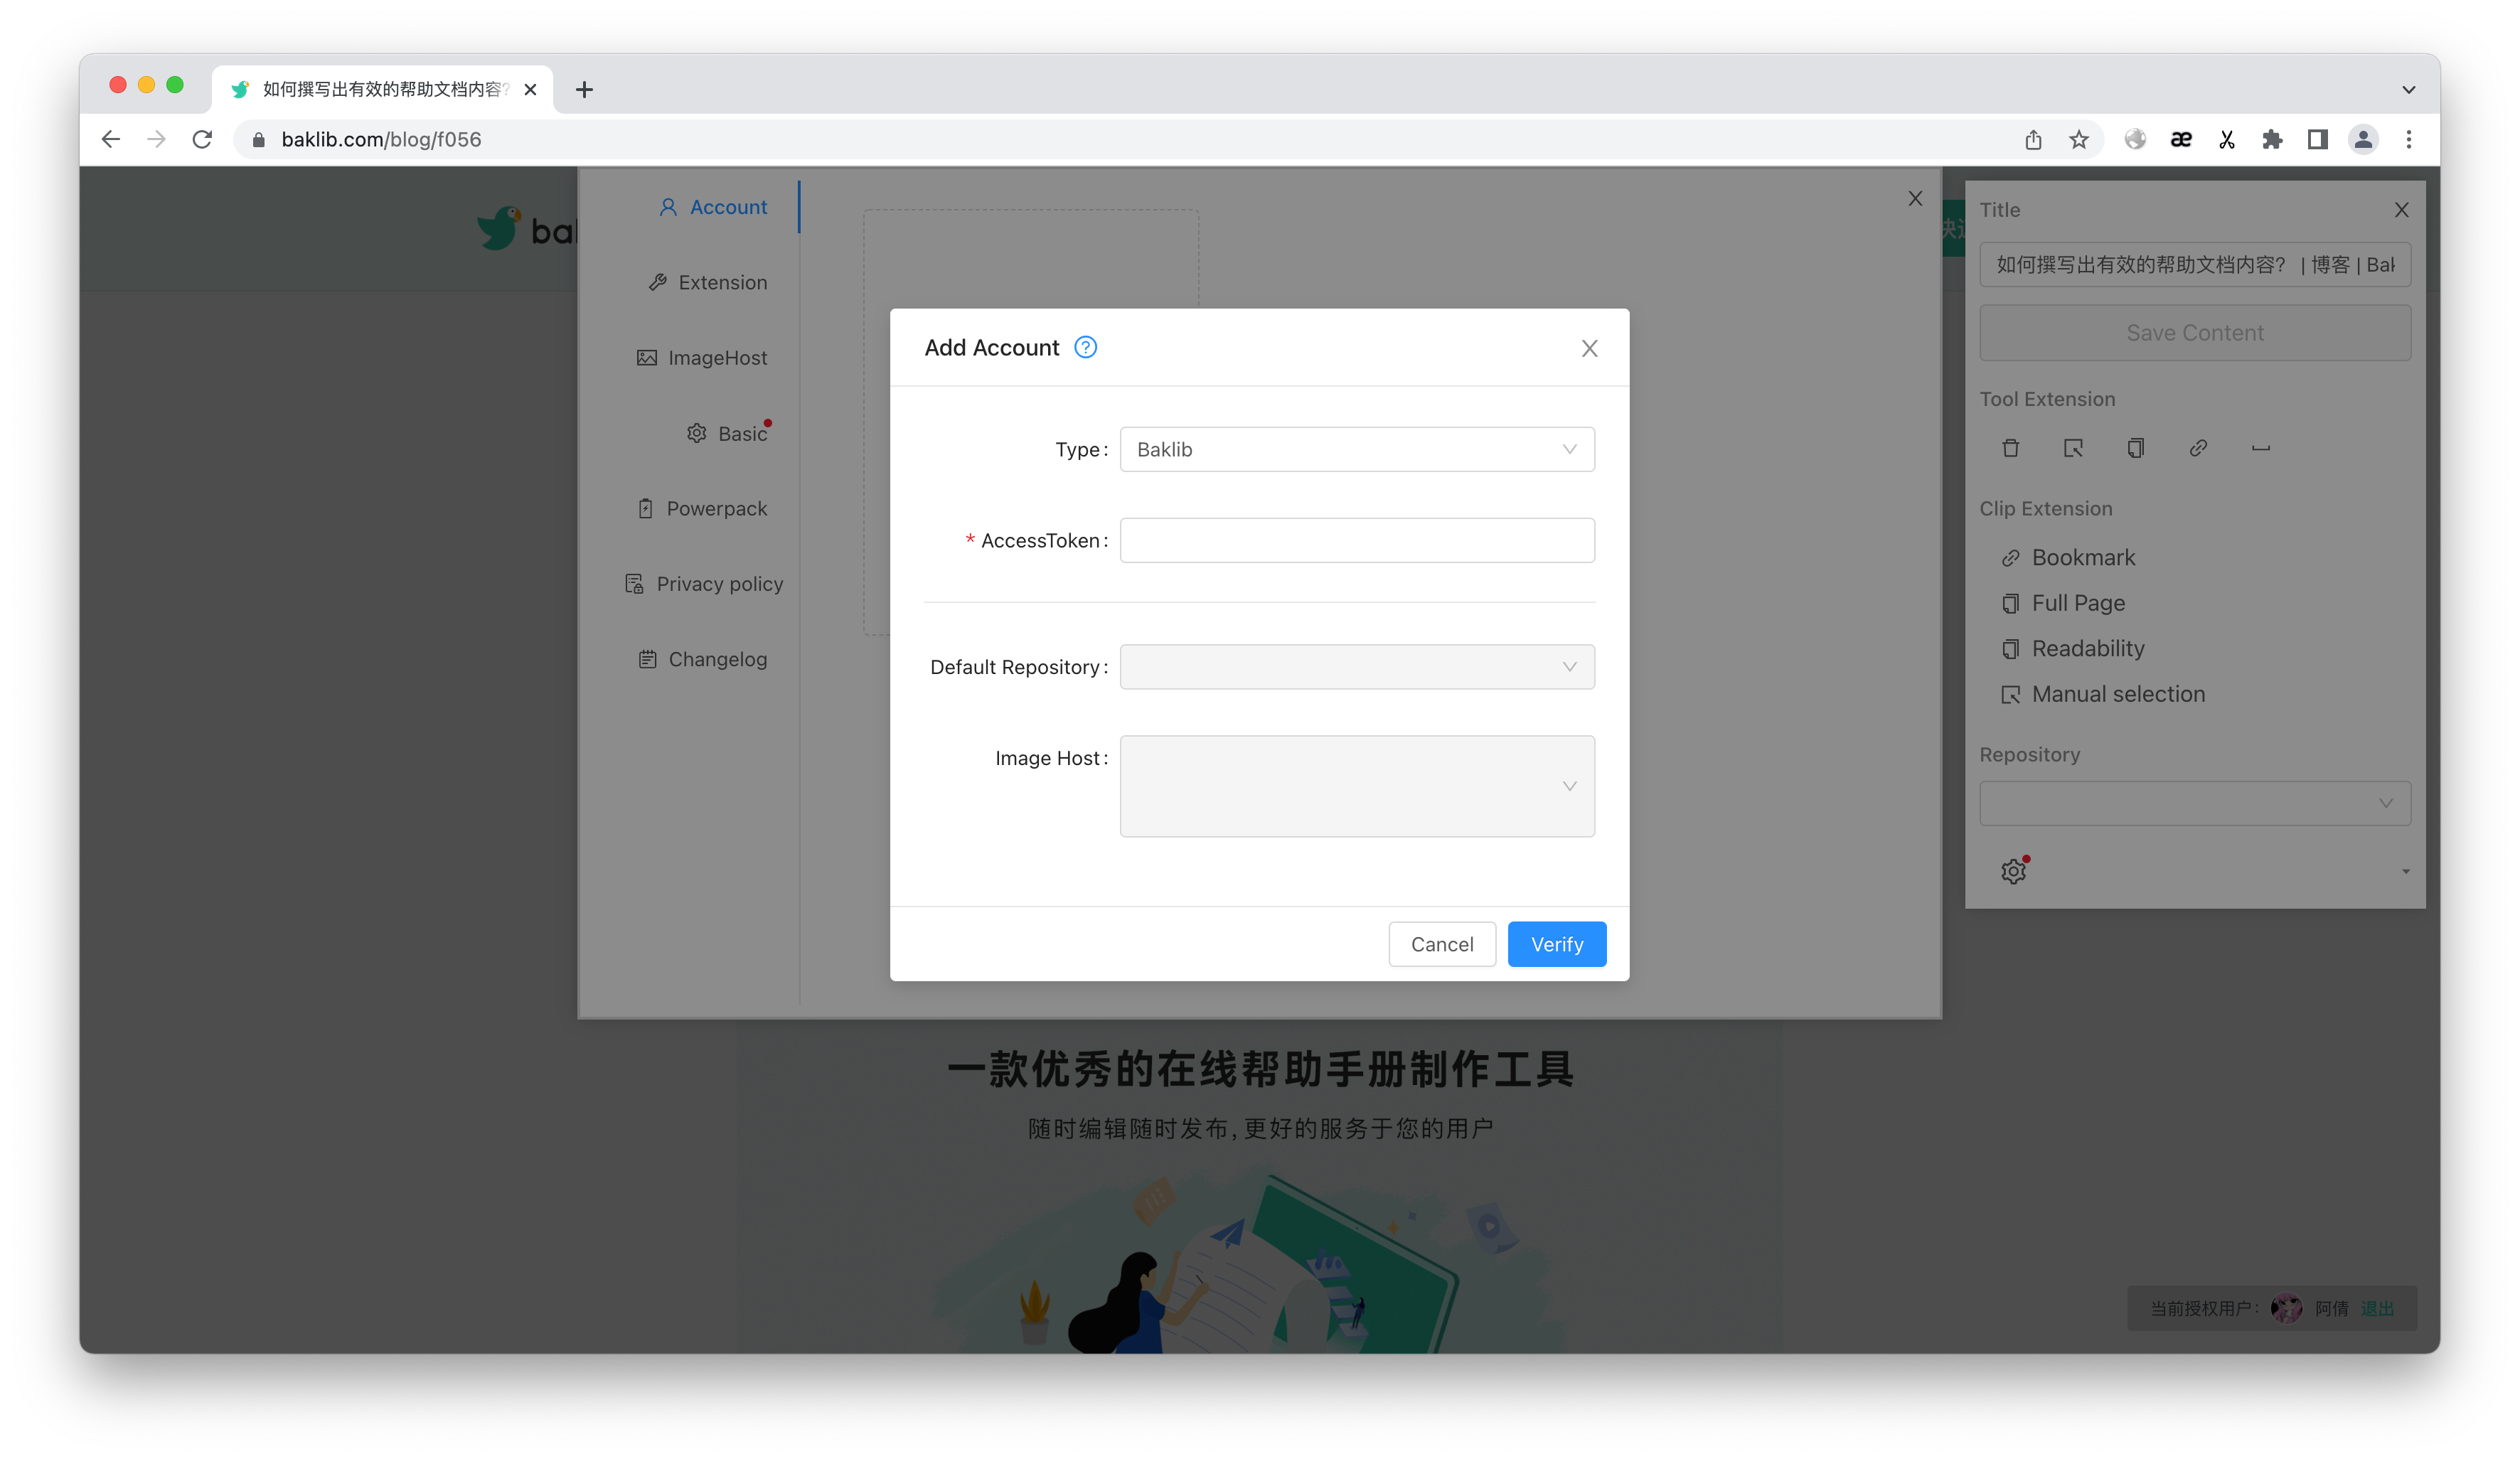Expand the Image Host dropdown
Viewport: 2520px width, 1459px height.
[x=1357, y=786]
